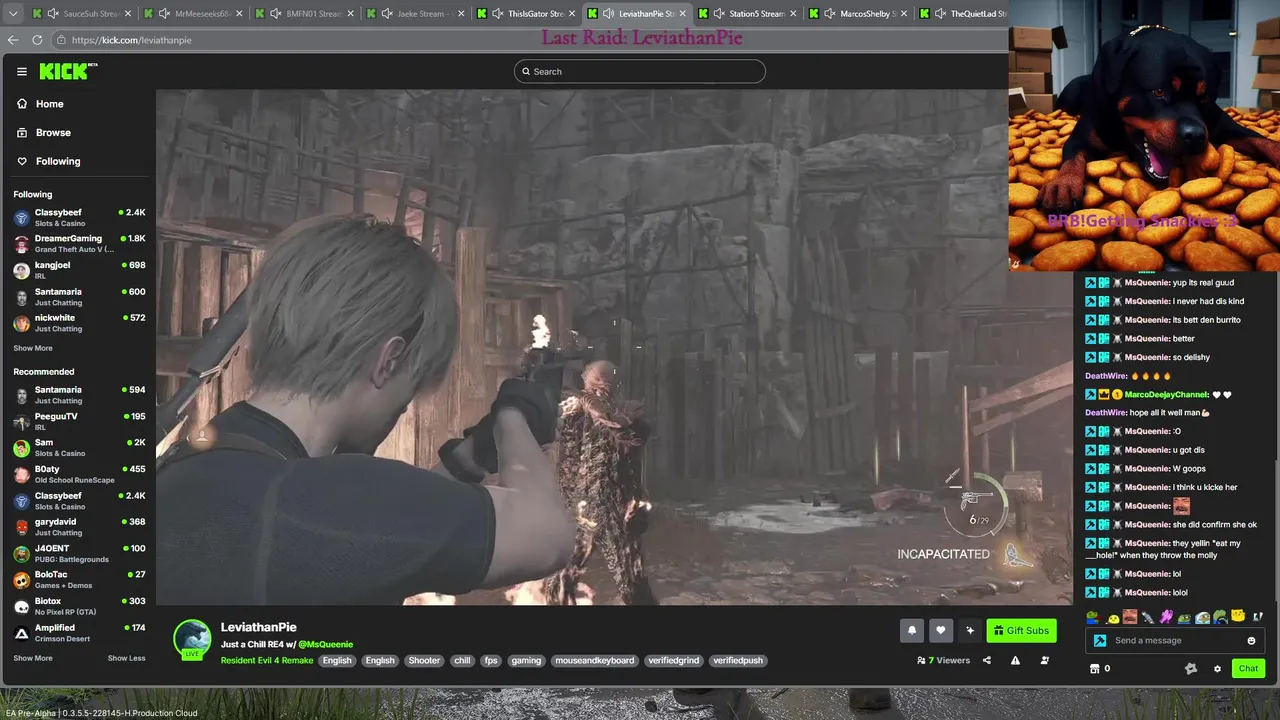Click the Resident Evil stream video player

click(614, 347)
